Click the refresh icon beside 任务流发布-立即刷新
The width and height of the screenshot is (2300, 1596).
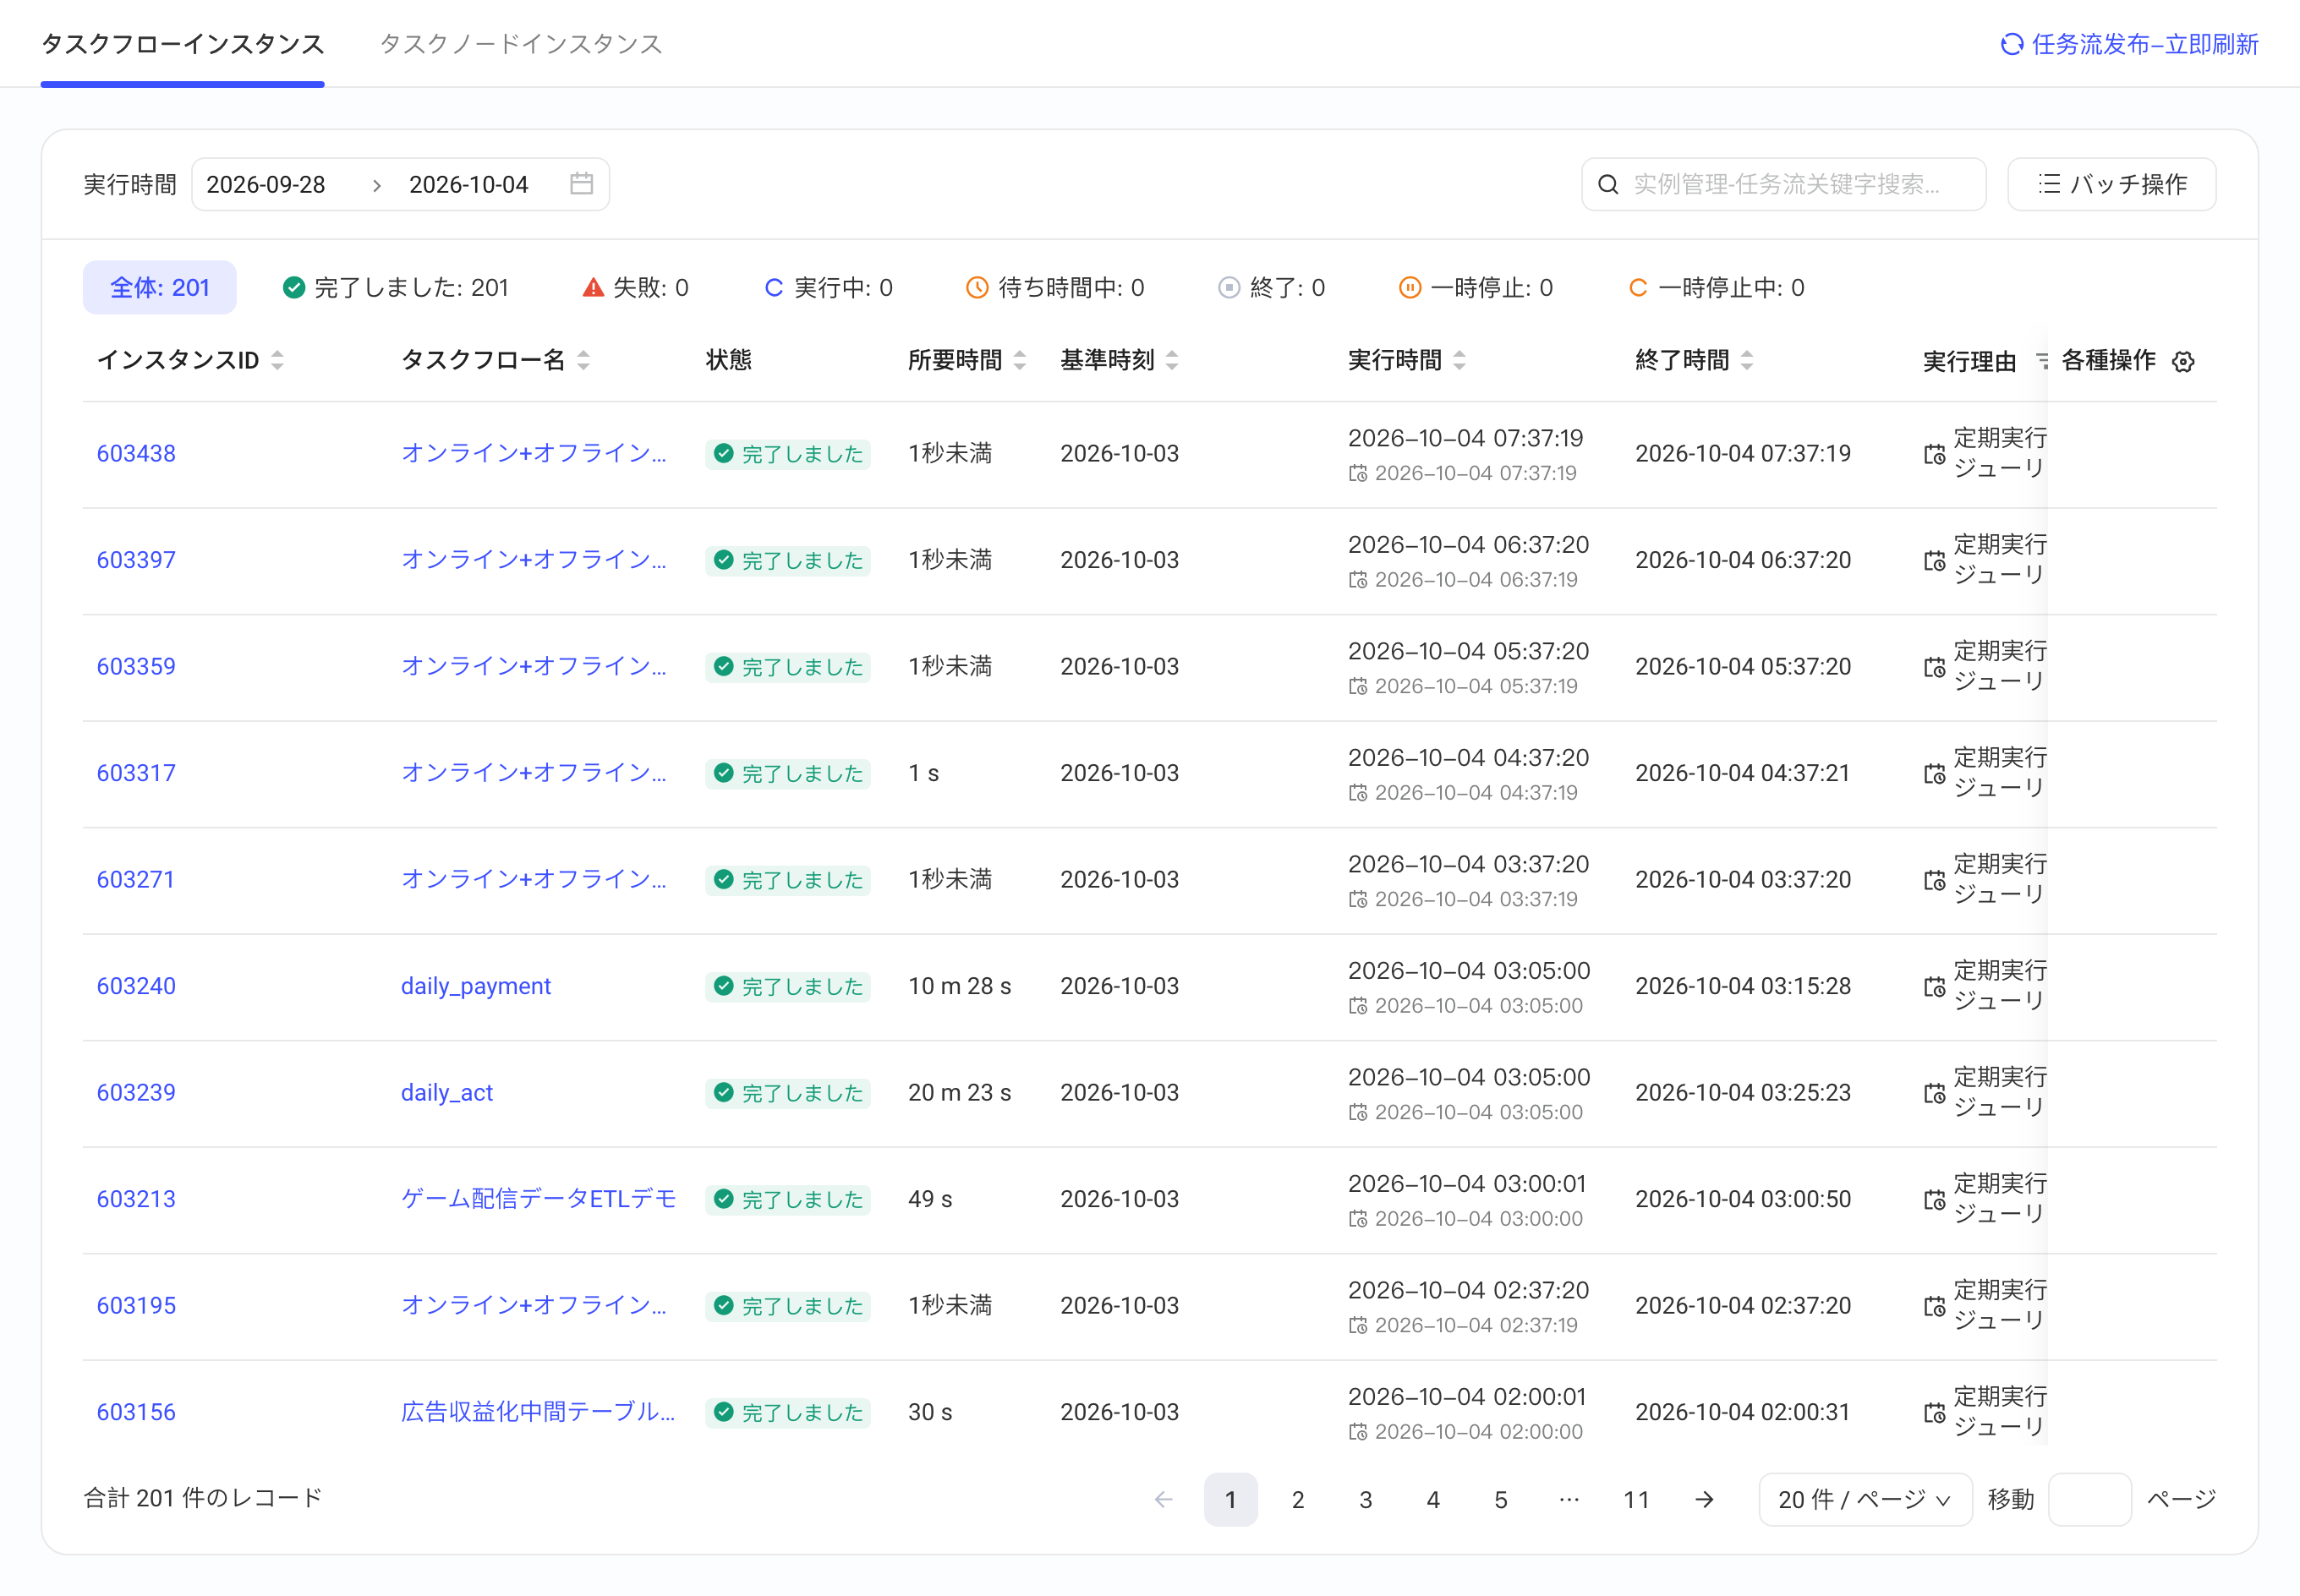click(x=2011, y=44)
